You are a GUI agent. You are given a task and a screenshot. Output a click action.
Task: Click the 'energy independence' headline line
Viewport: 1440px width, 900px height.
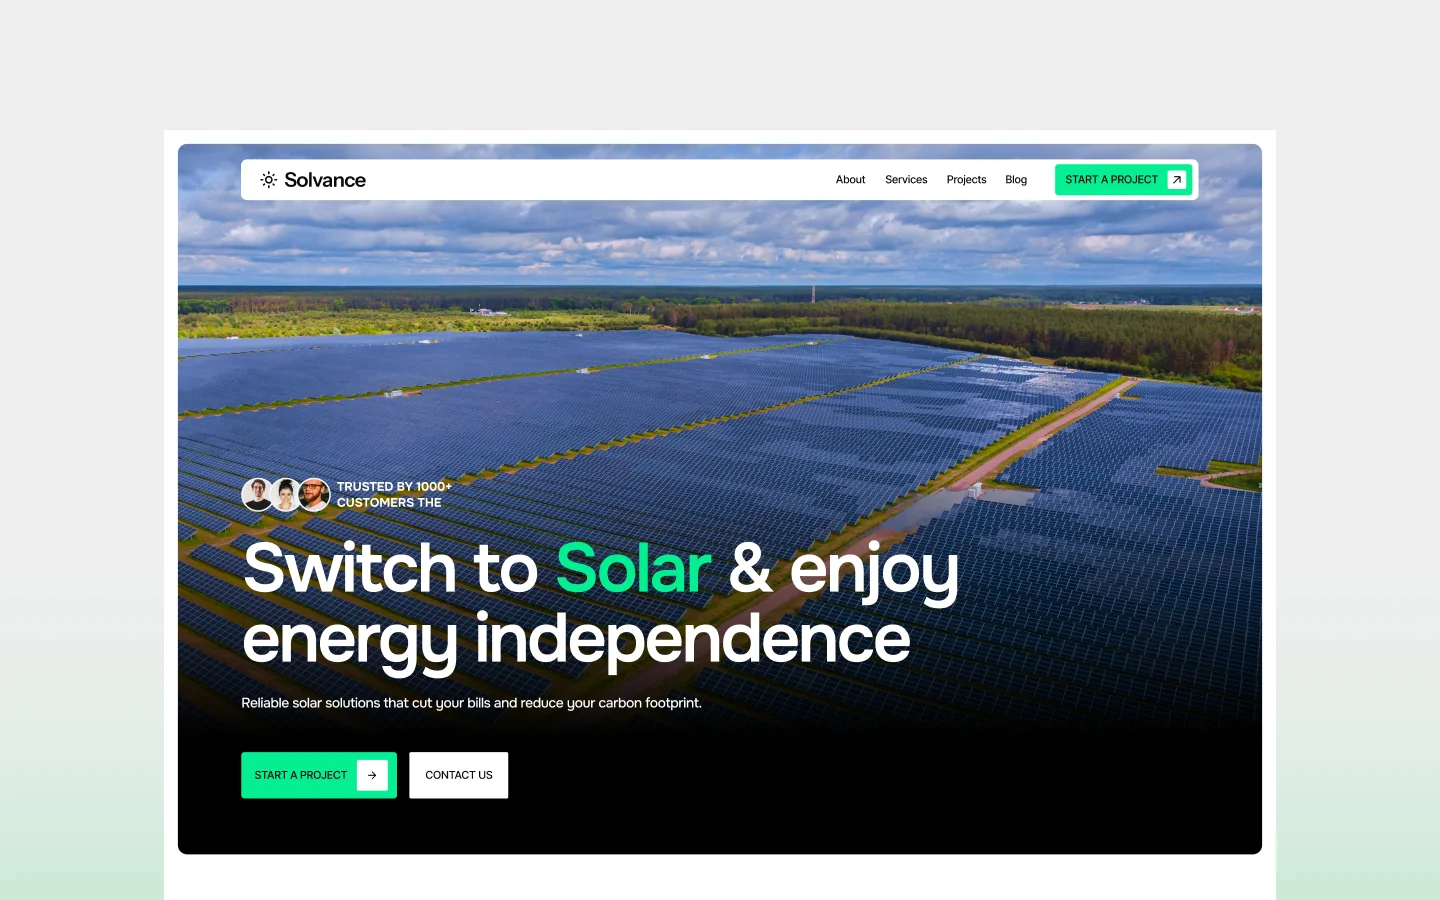pos(576,640)
